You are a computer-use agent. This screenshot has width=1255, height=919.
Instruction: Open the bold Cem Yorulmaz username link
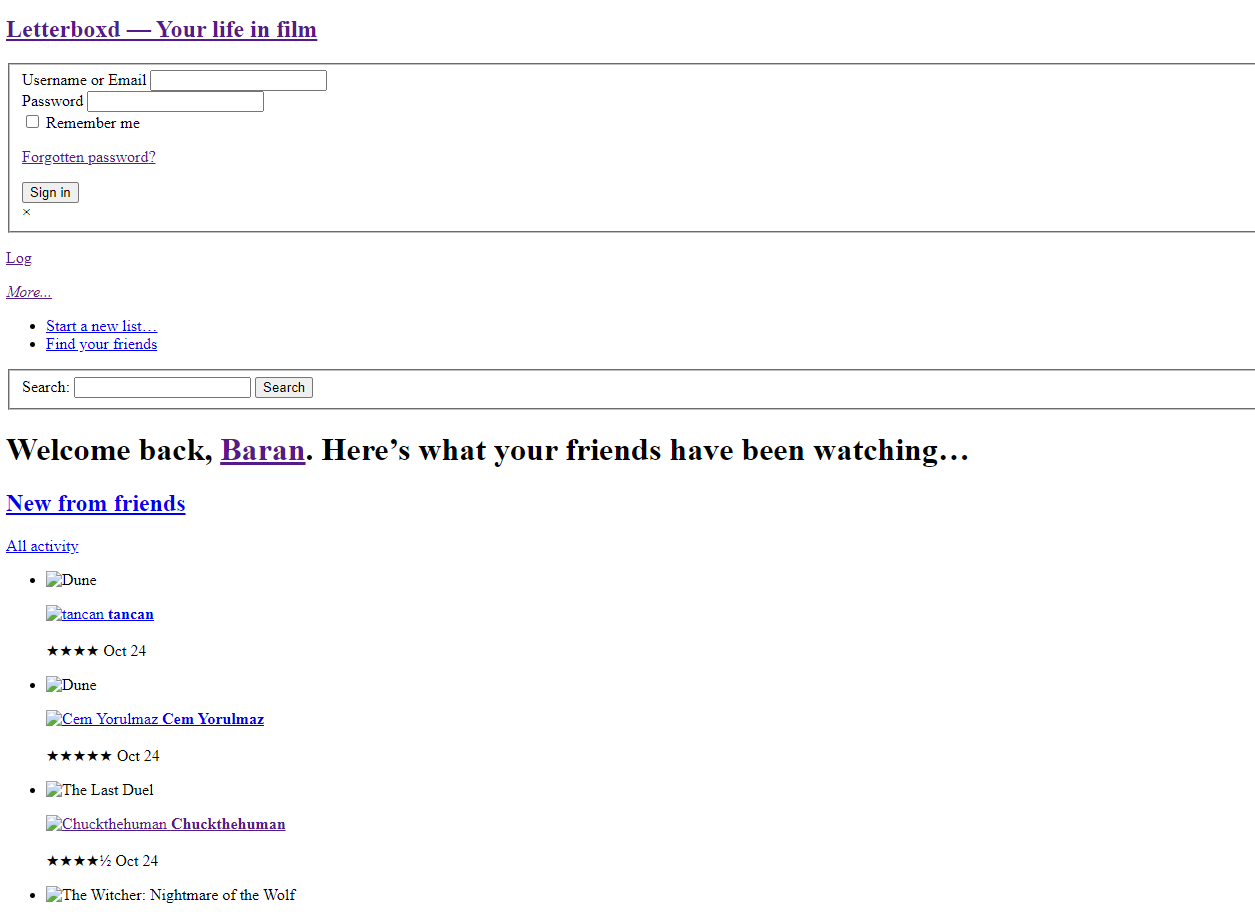[213, 719]
